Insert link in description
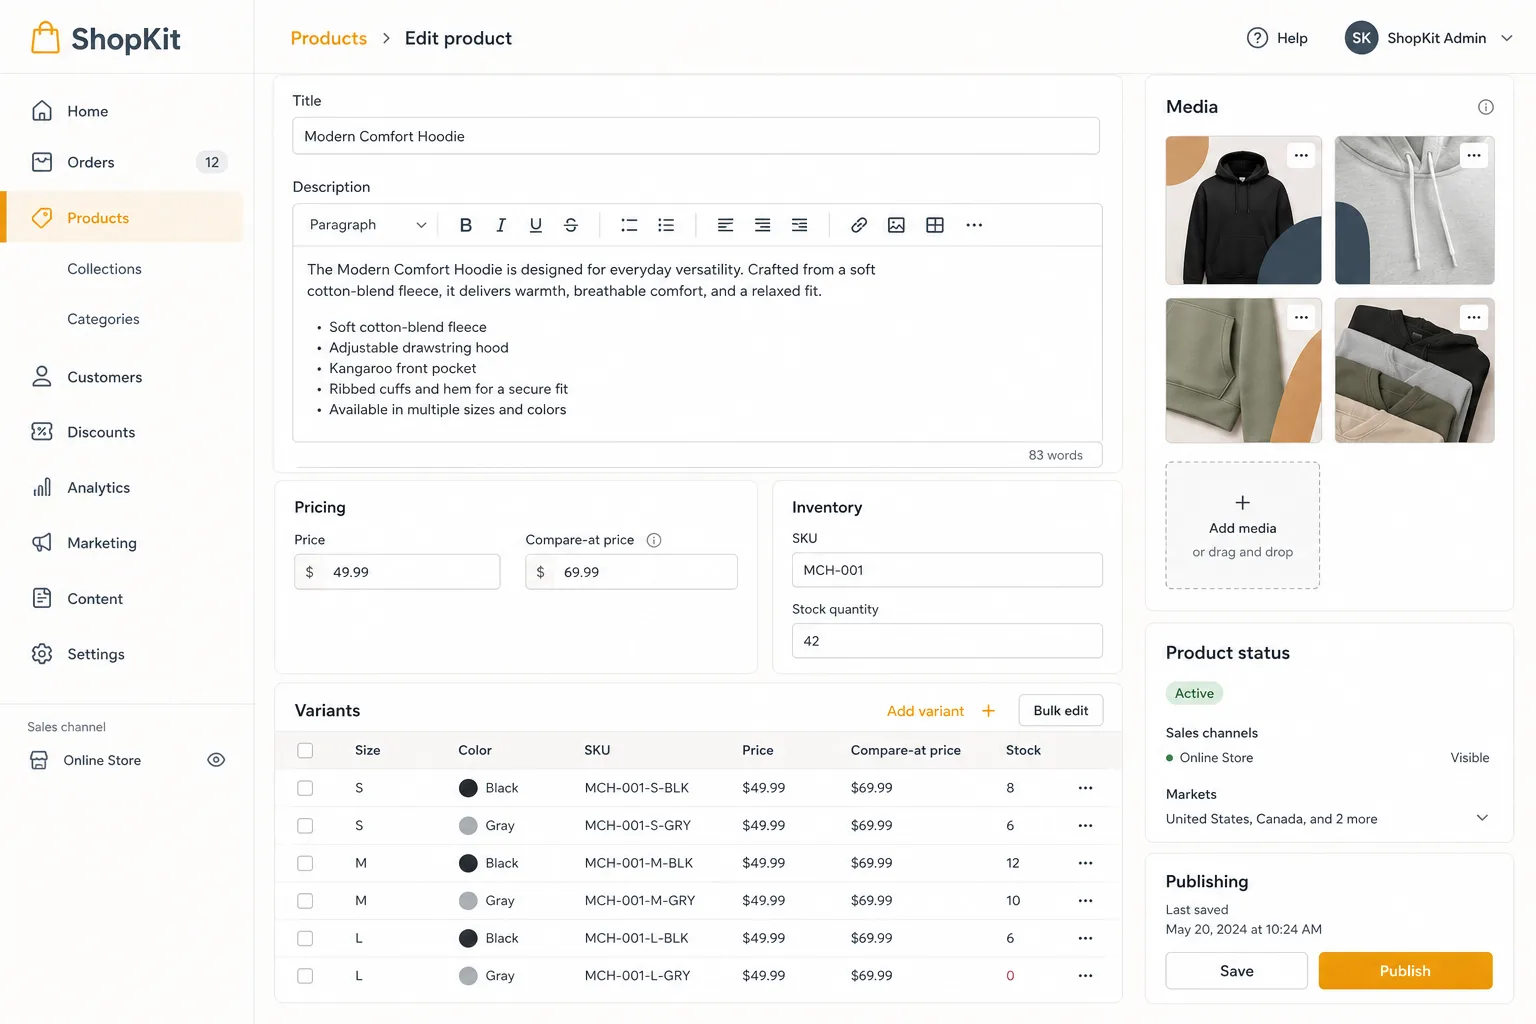The width and height of the screenshot is (1536, 1024). tap(859, 225)
